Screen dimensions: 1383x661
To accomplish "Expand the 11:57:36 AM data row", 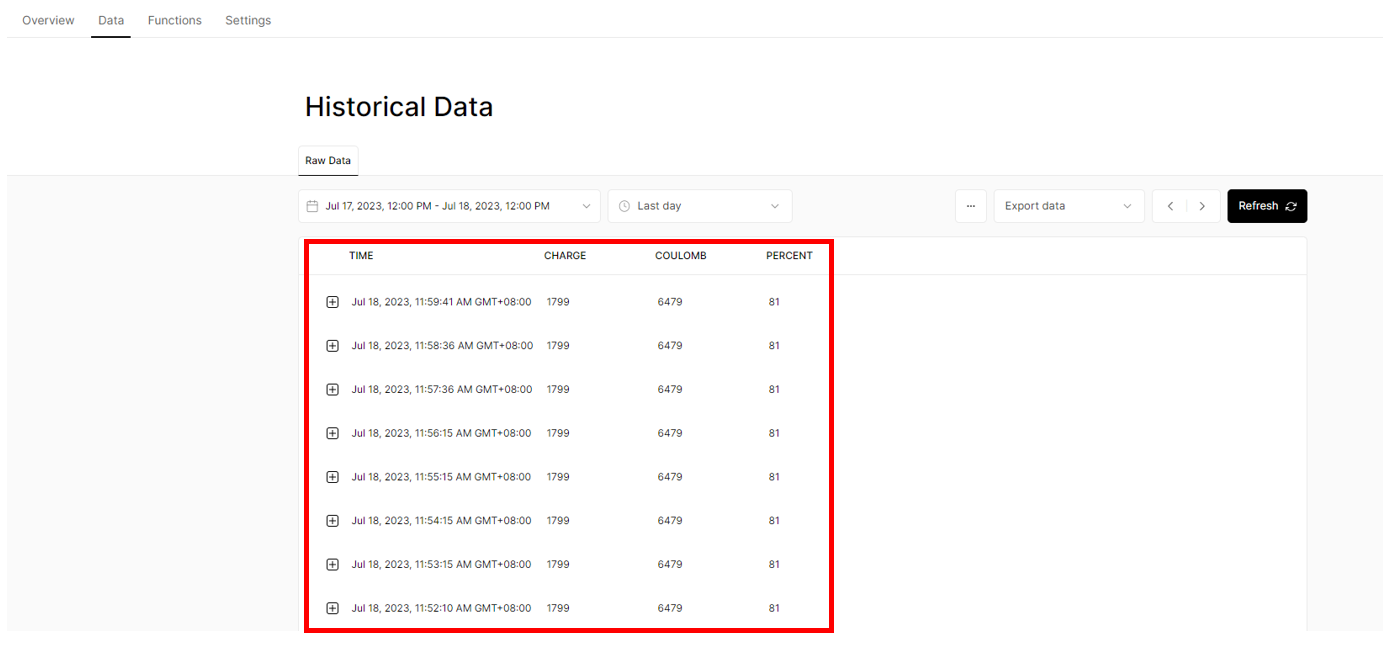I will 333,389.
